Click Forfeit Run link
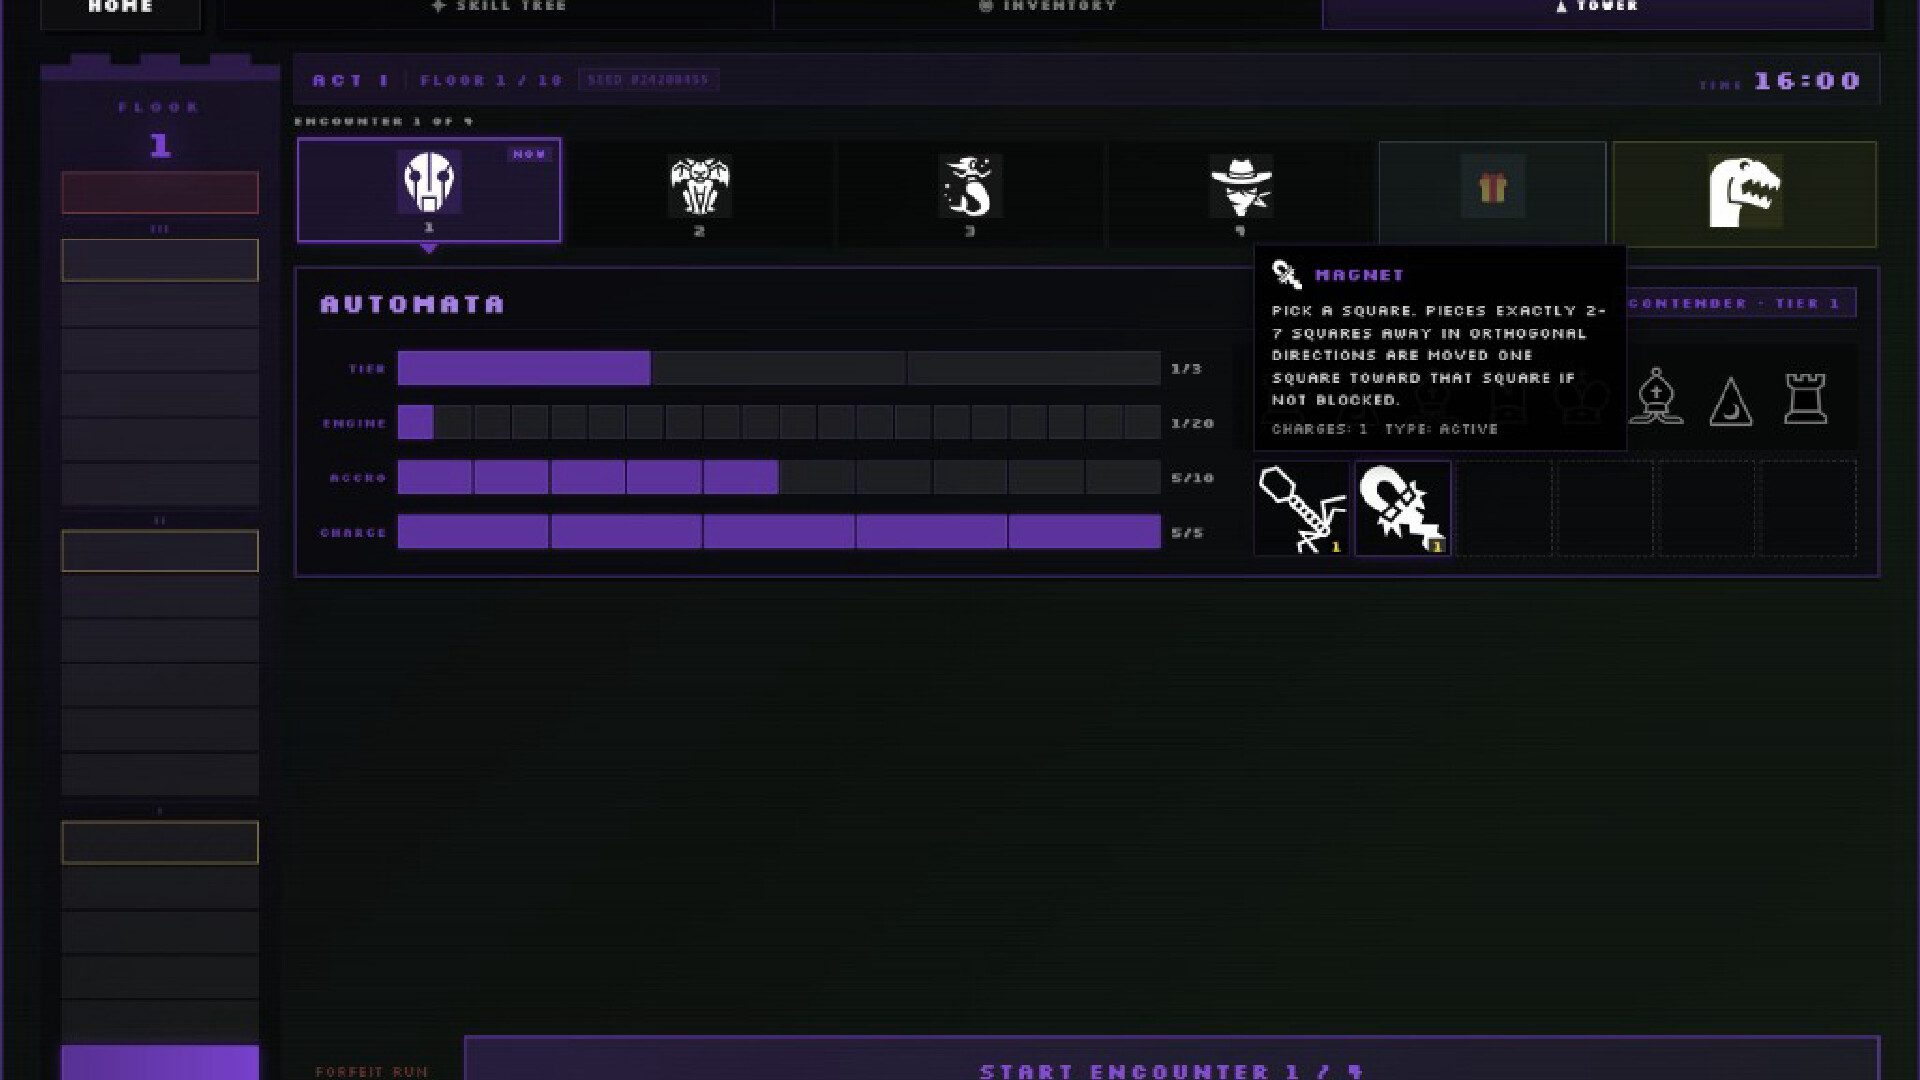 point(372,1071)
